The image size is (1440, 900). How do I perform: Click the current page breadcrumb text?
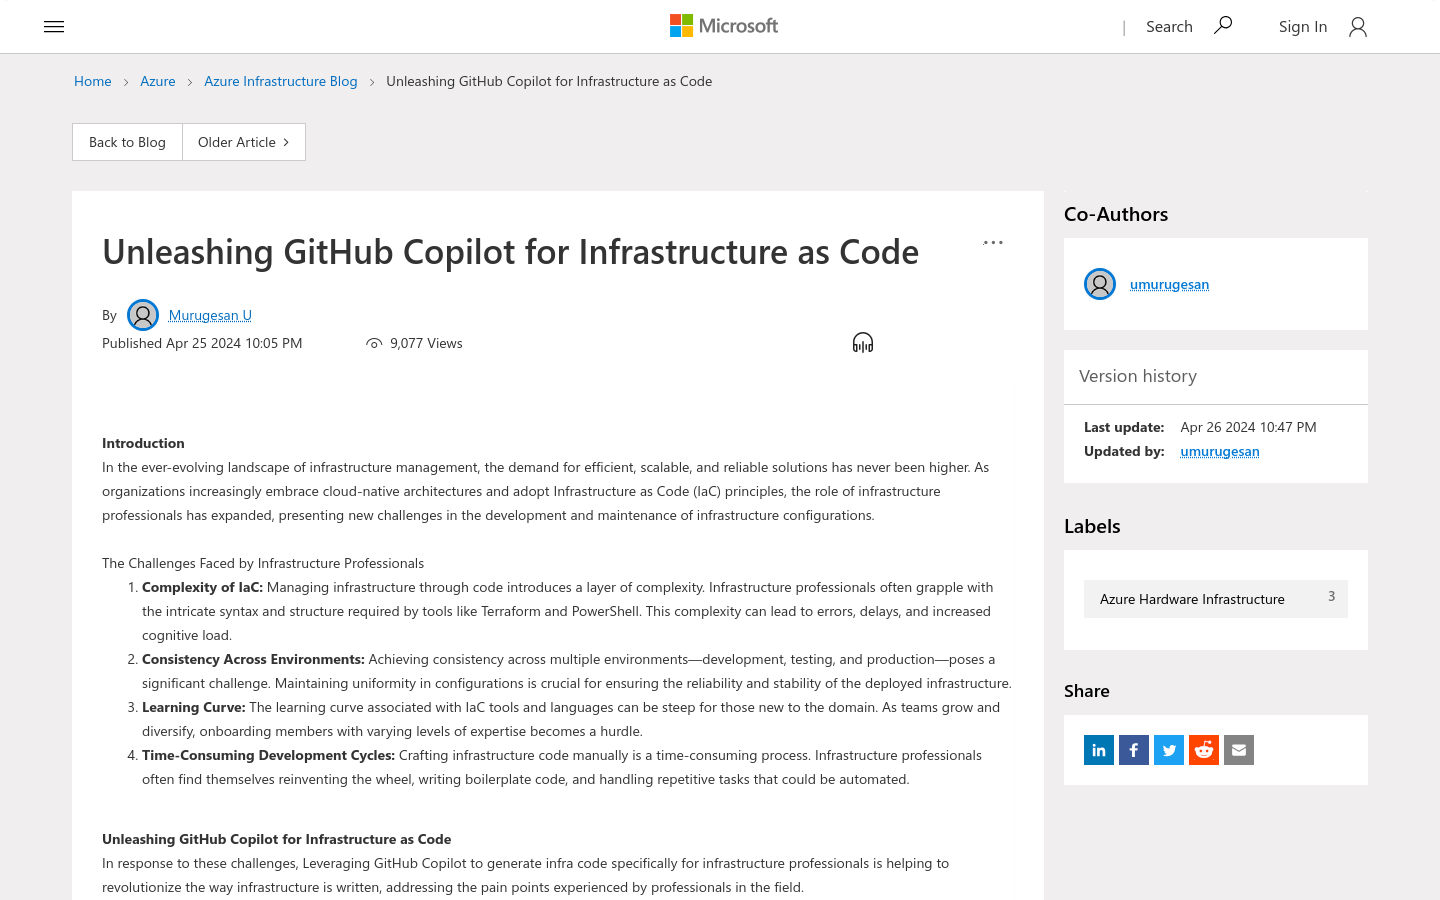click(x=549, y=81)
